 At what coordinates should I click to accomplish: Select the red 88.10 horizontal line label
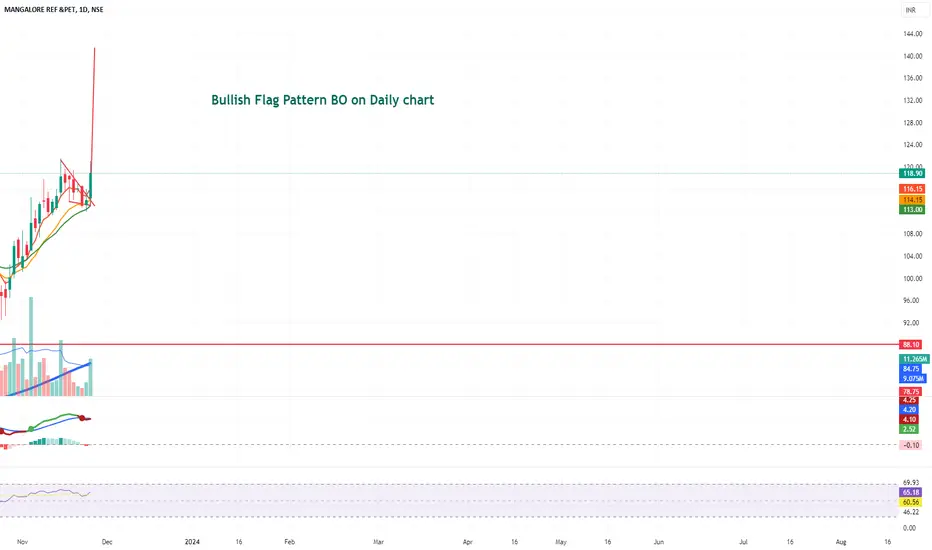click(x=911, y=344)
